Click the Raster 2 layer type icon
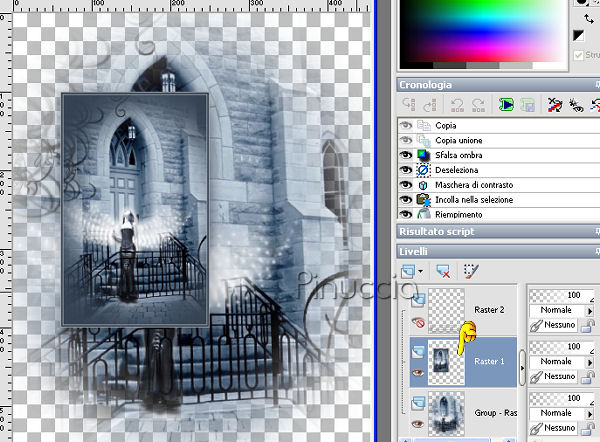The width and height of the screenshot is (600, 442). coord(418,301)
